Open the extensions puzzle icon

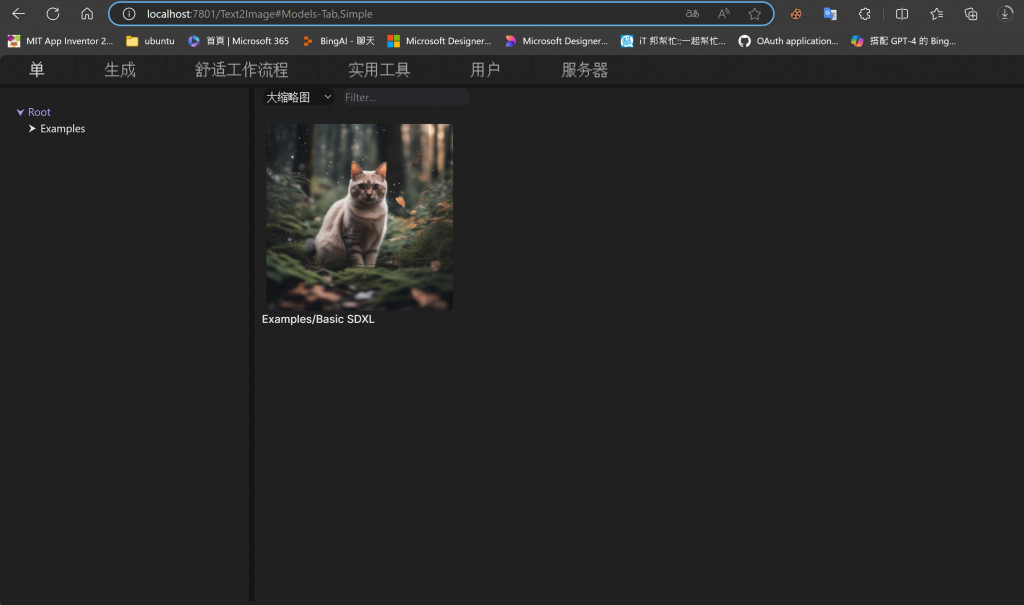click(x=865, y=14)
